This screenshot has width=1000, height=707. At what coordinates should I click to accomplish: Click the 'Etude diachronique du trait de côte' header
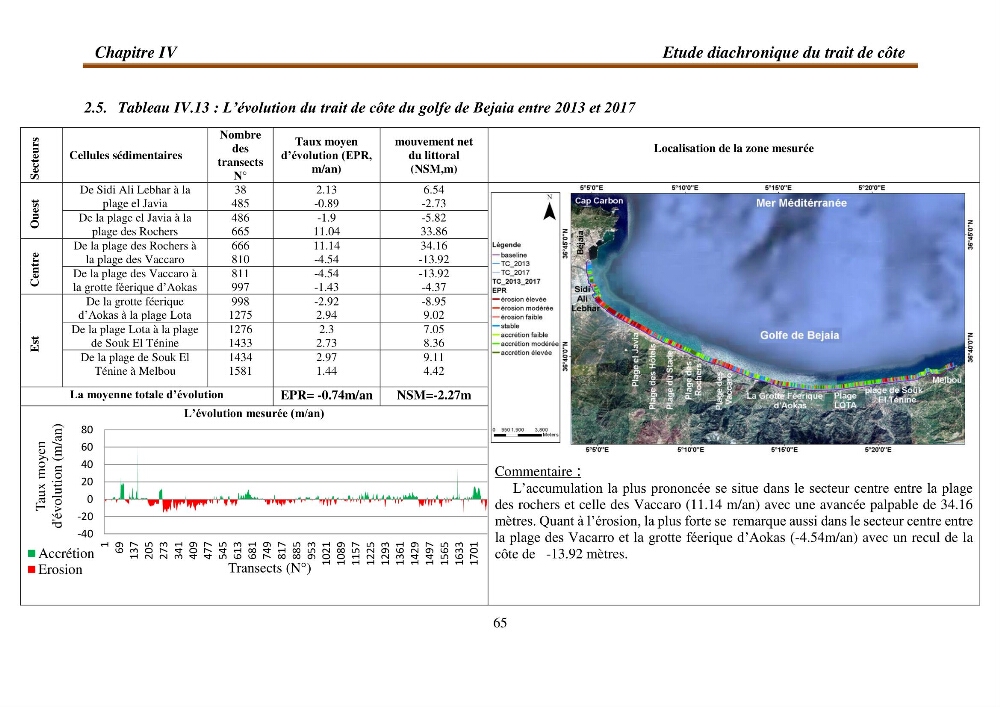[783, 52]
